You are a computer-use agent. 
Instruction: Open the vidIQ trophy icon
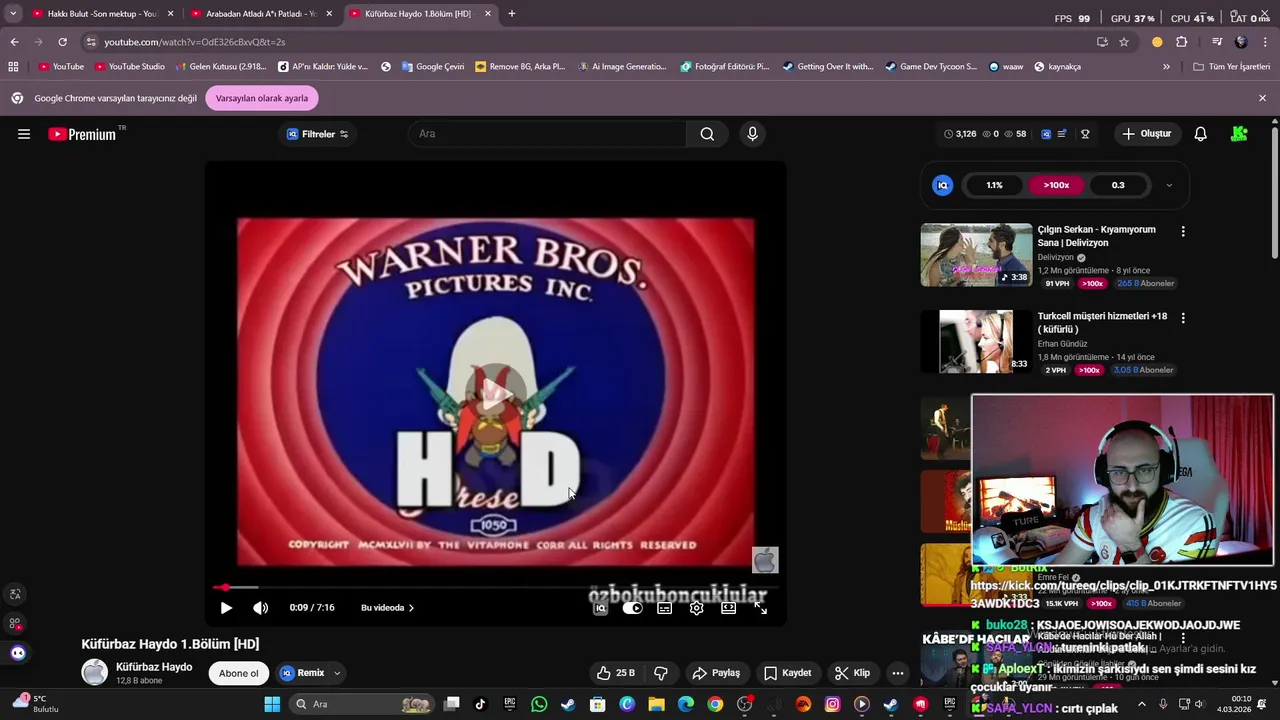pyautogui.click(x=1085, y=134)
